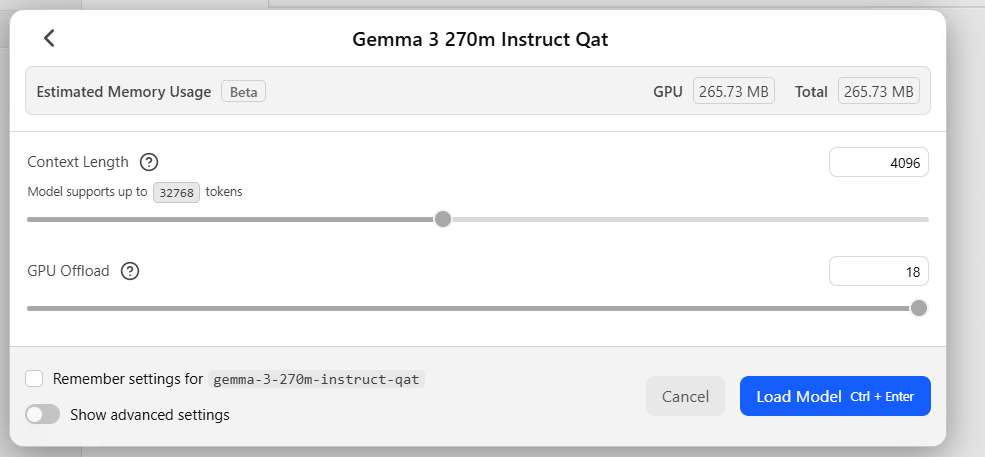
Task: Click the Context Length slider handle
Action: point(443,219)
